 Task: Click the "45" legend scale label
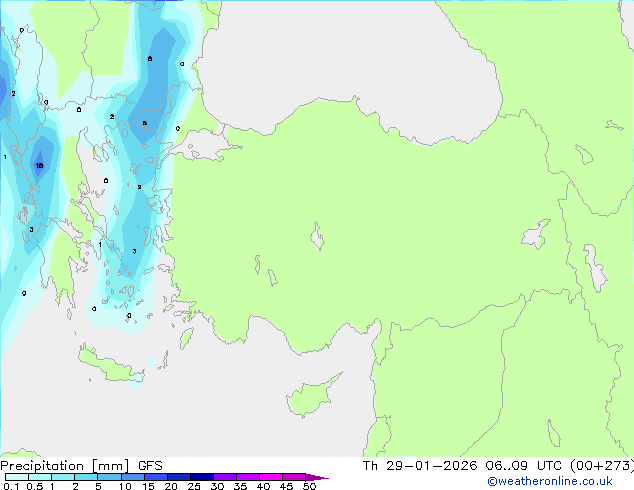tap(286, 486)
